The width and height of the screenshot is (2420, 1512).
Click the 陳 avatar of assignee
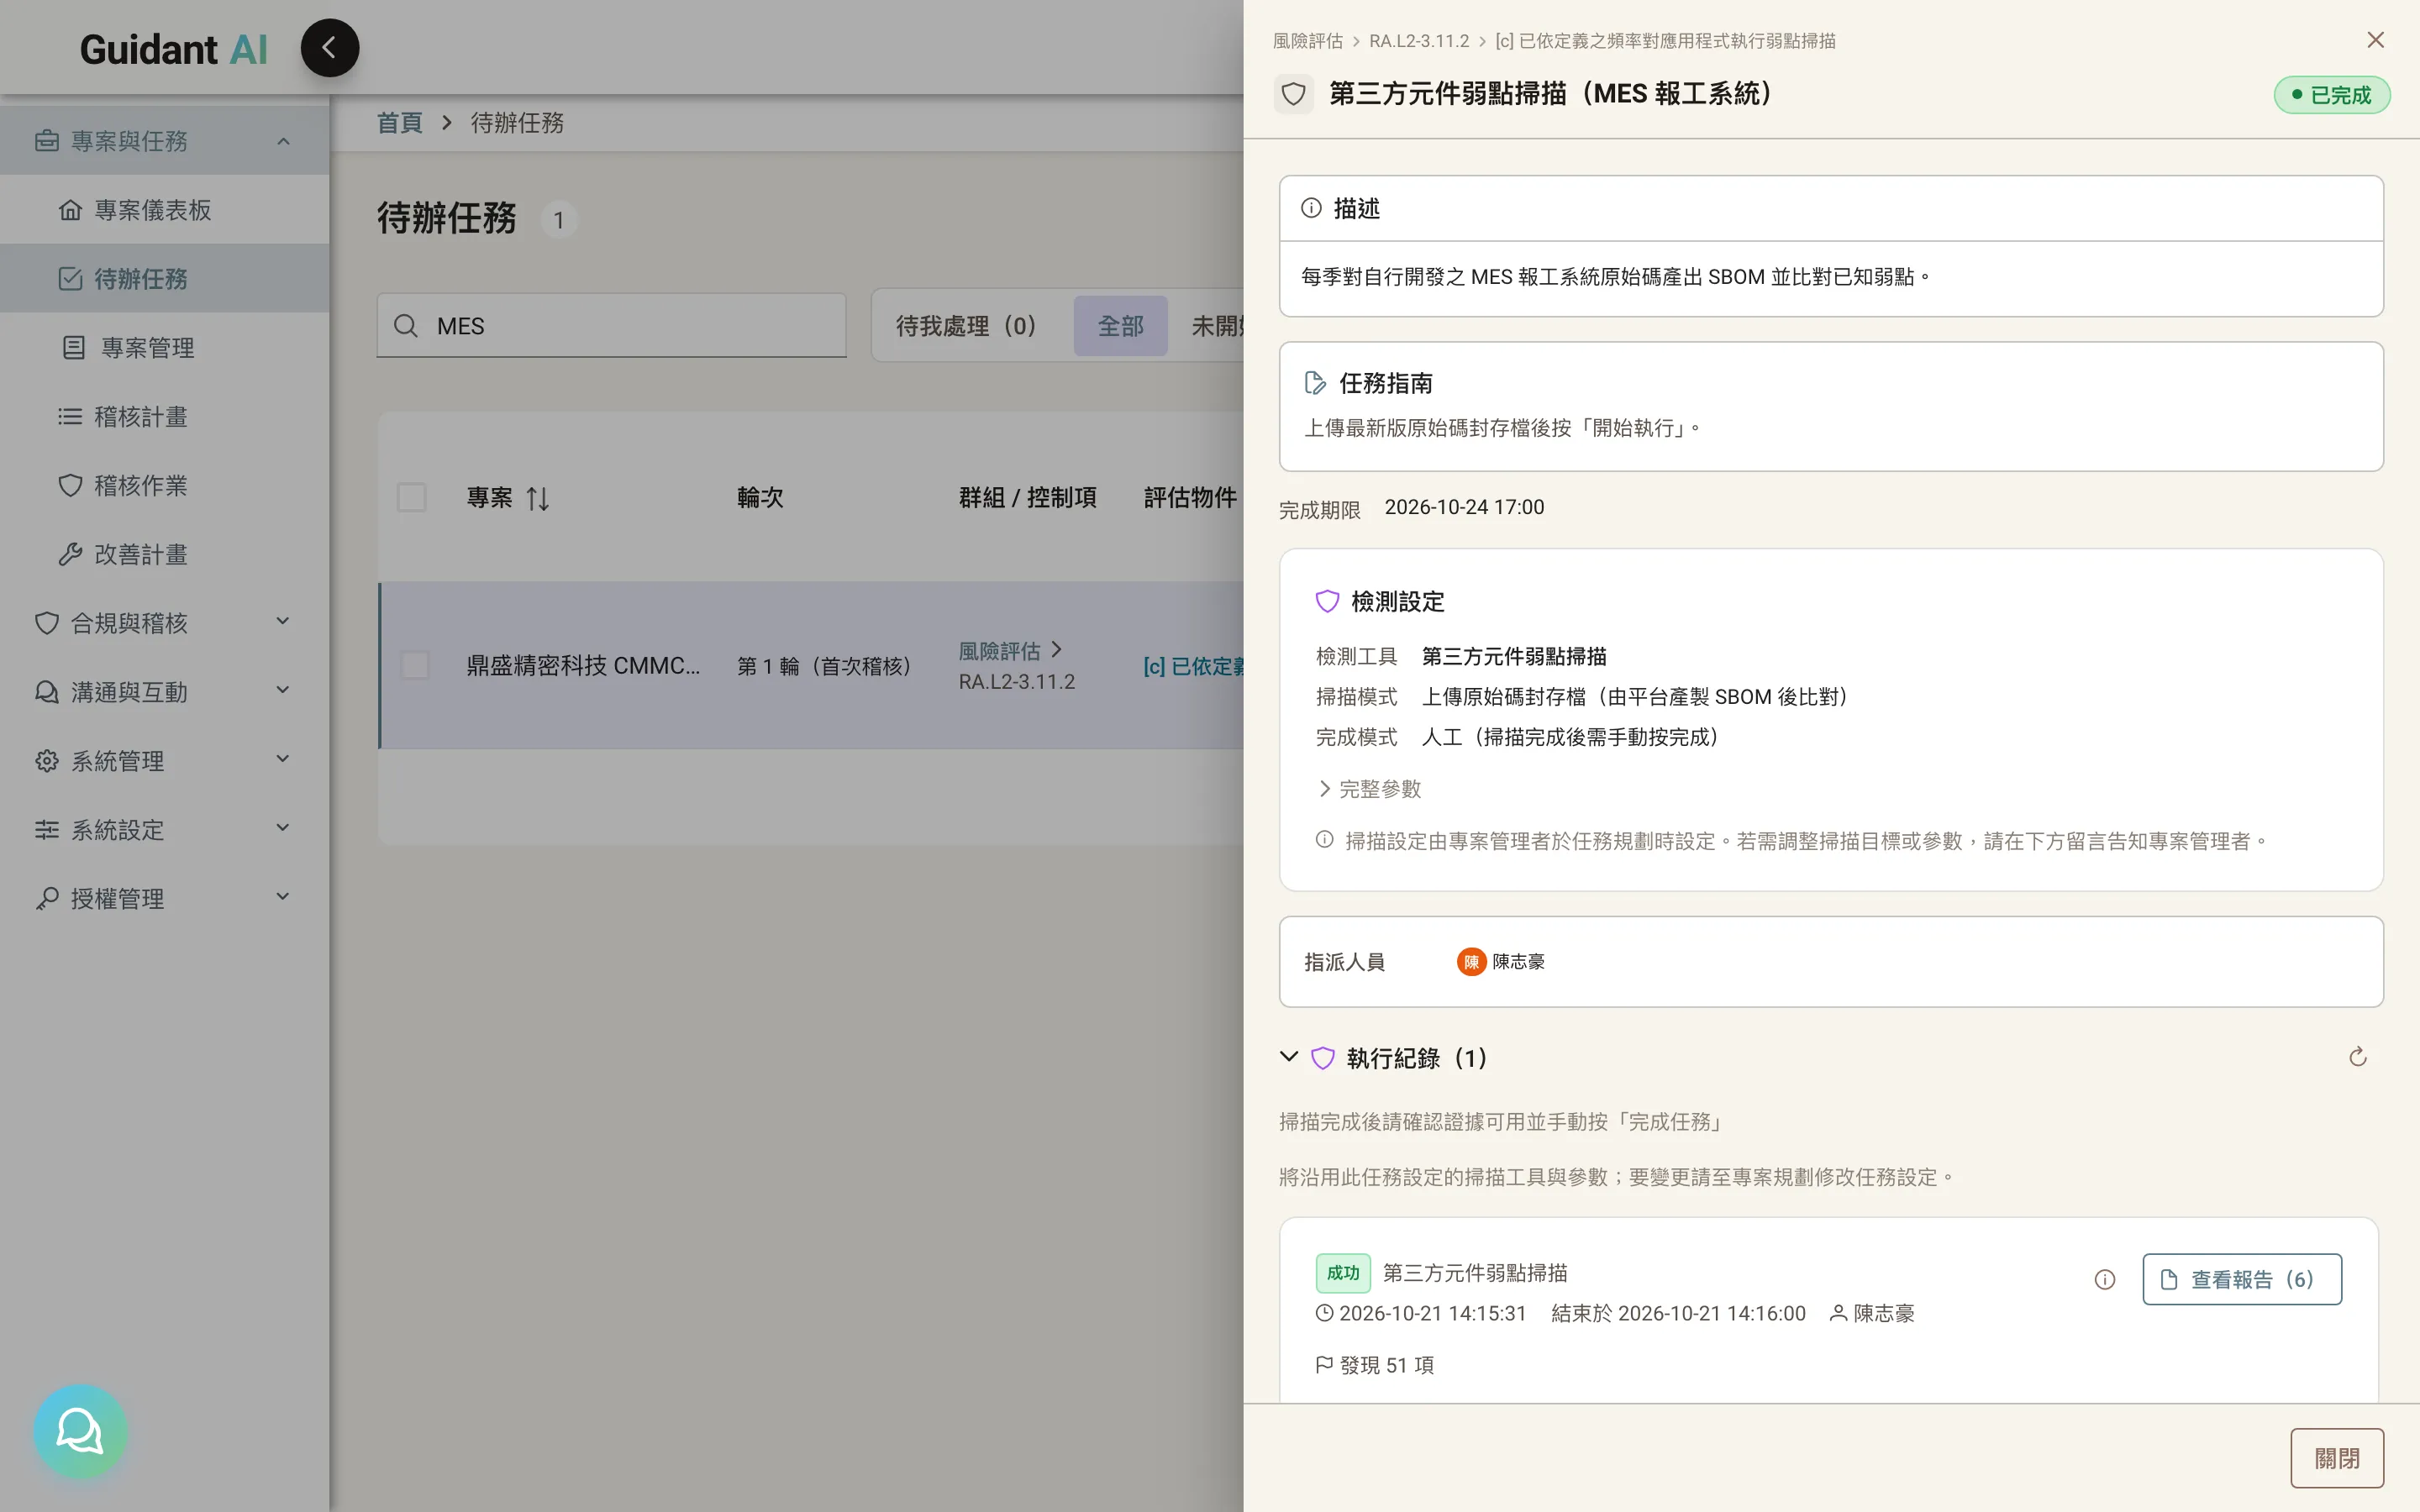(x=1471, y=962)
